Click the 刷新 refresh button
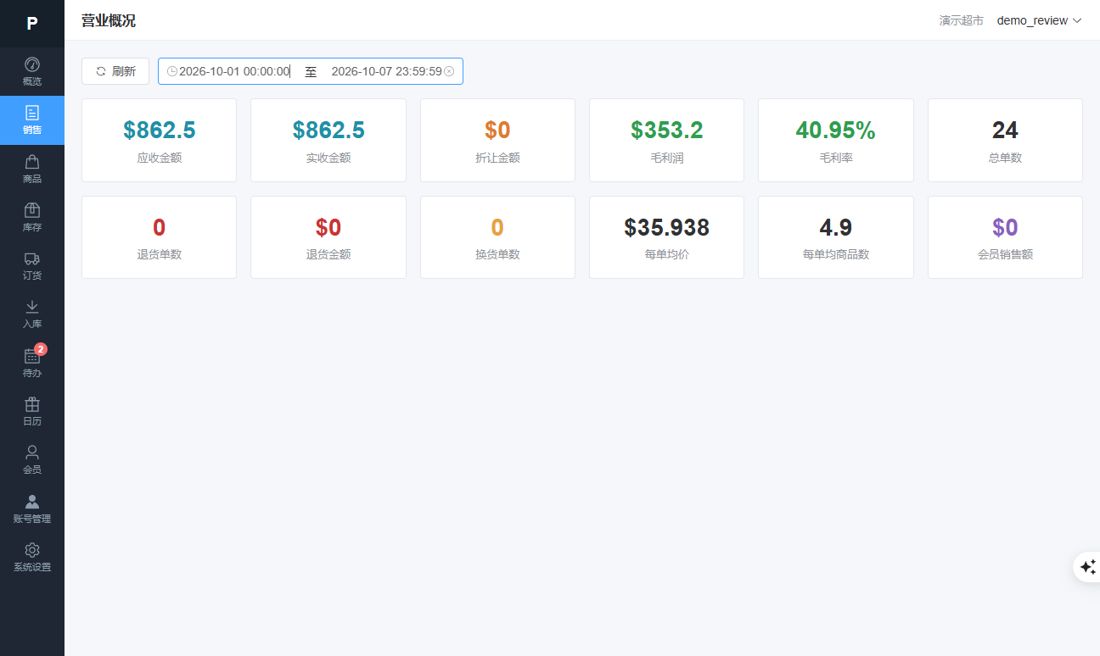 coord(115,72)
